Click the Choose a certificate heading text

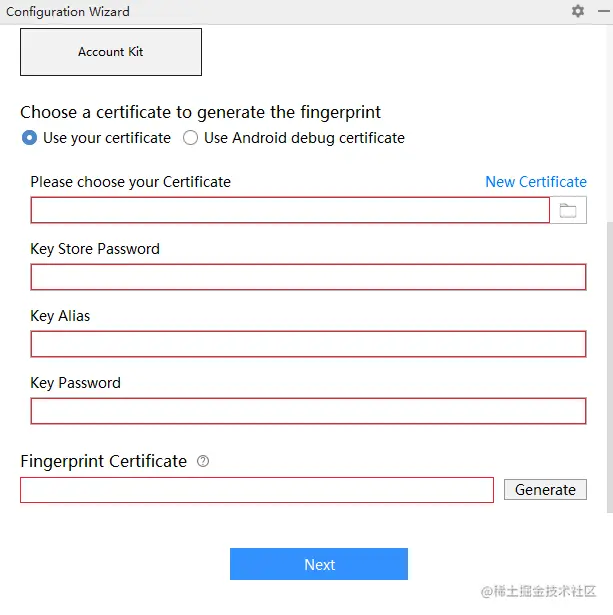(x=200, y=112)
